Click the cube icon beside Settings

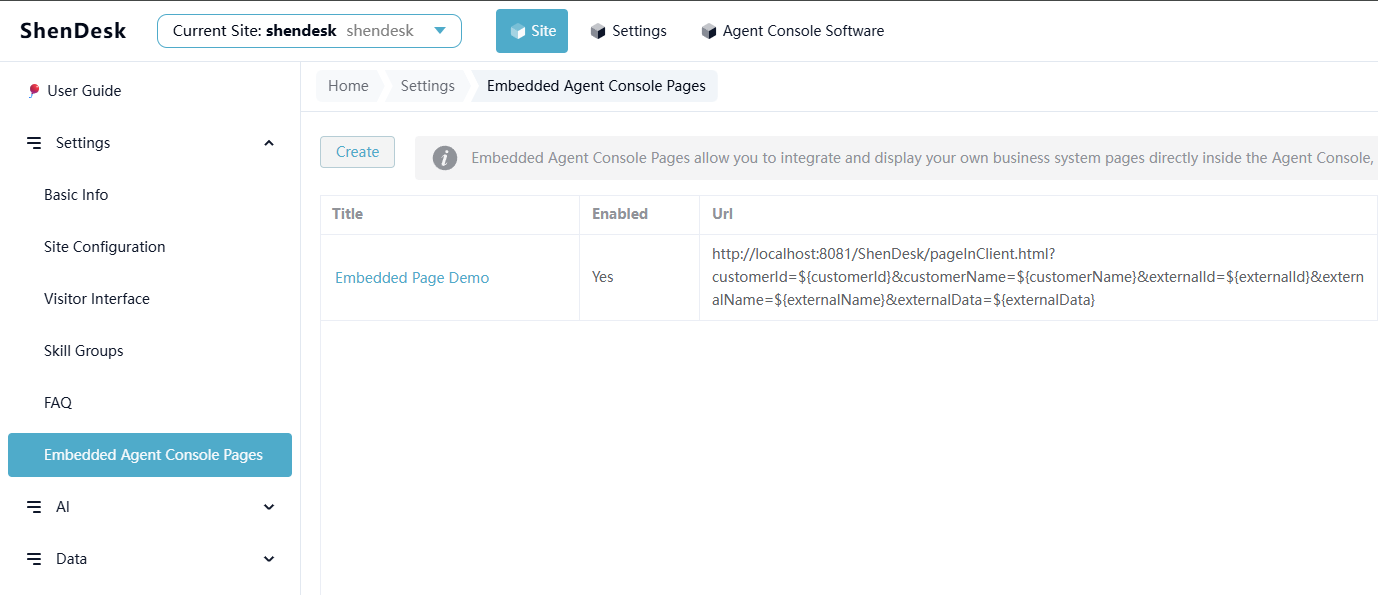click(x=598, y=31)
